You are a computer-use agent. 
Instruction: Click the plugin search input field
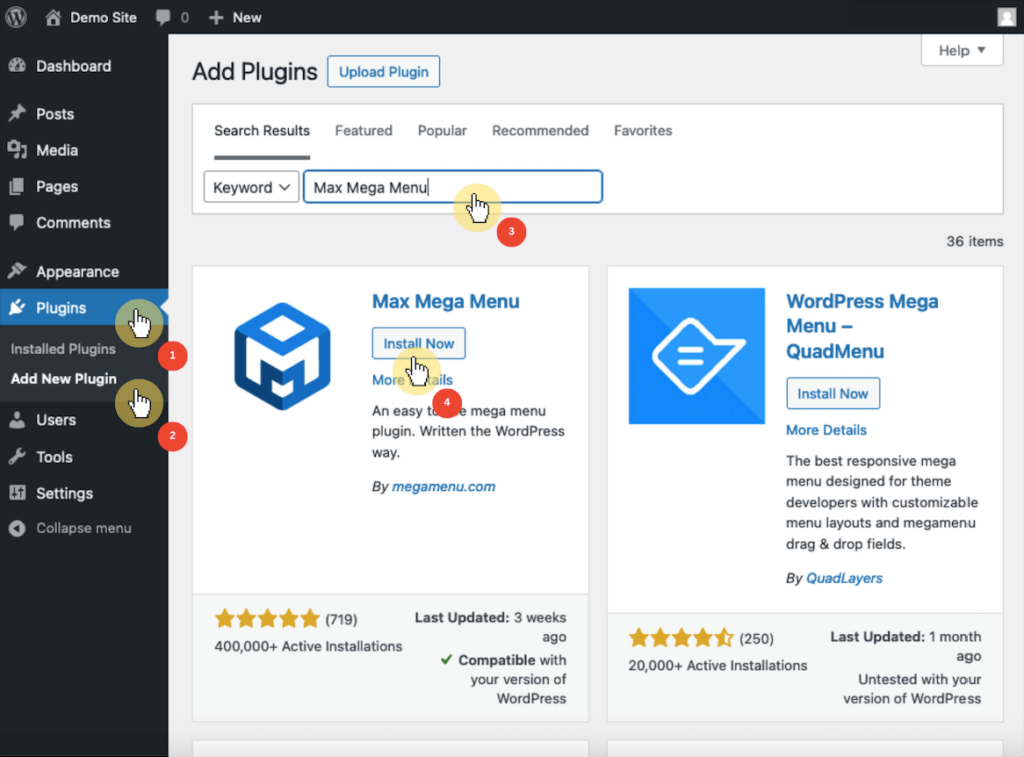(x=453, y=187)
